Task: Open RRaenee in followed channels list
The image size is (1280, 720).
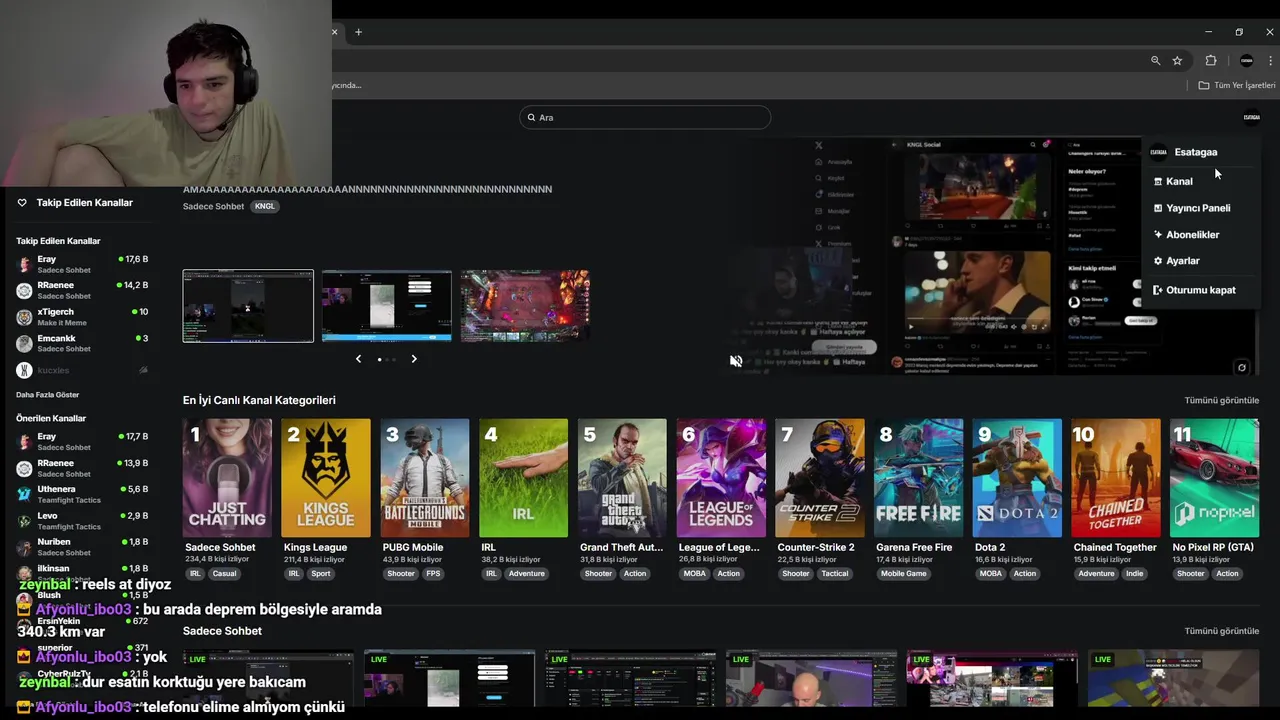Action: tap(82, 290)
